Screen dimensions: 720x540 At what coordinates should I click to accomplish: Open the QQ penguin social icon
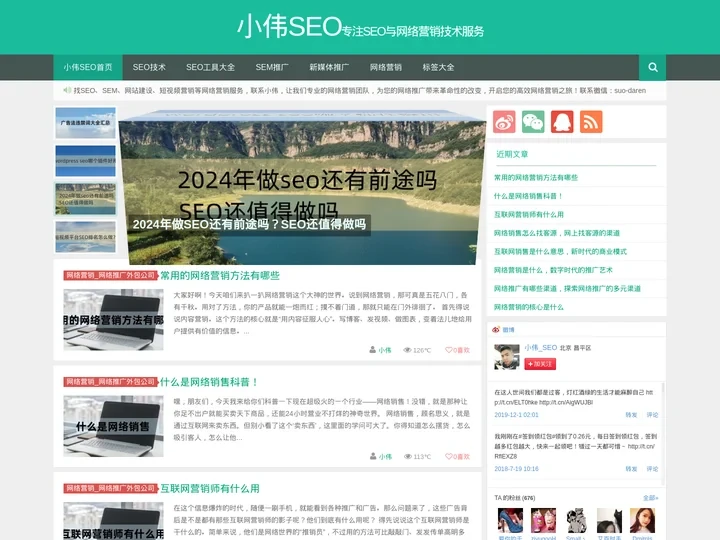pos(562,122)
